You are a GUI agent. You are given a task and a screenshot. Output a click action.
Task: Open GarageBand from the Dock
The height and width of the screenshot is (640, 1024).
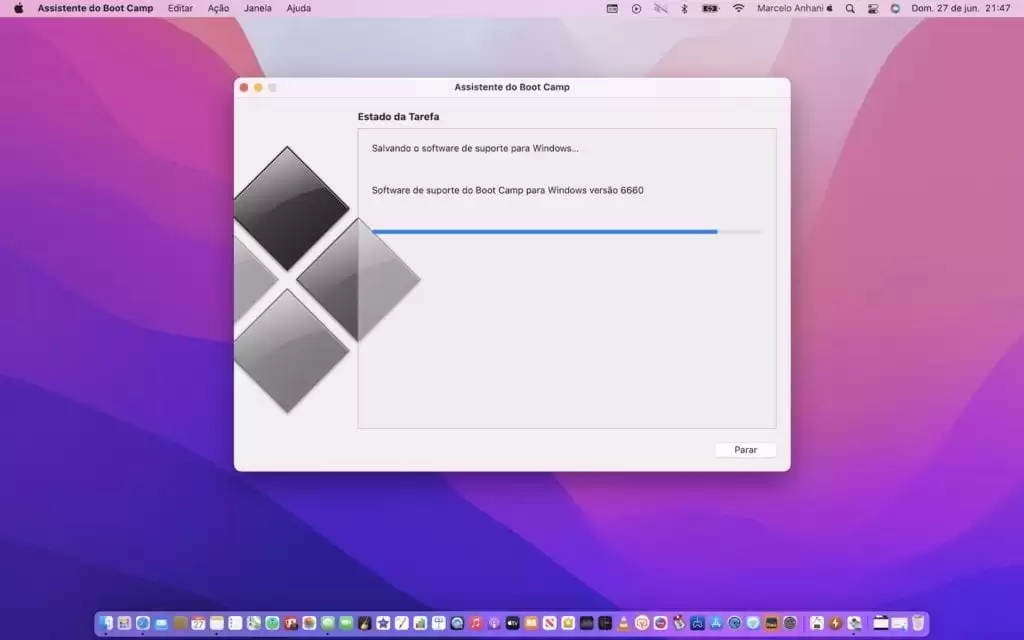pos(364,623)
